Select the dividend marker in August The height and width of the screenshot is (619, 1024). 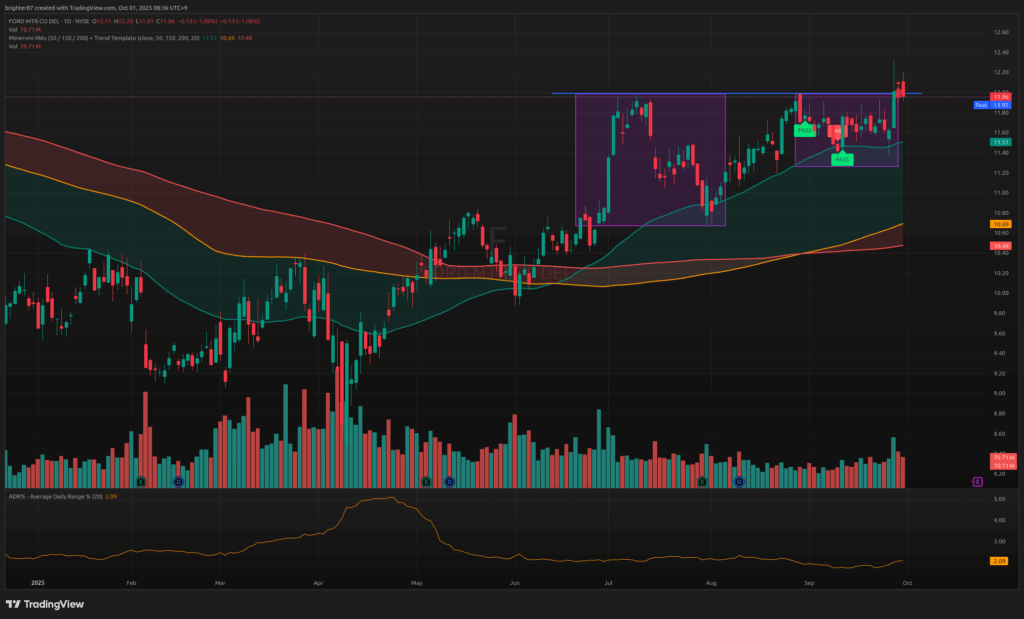pyautogui.click(x=739, y=481)
